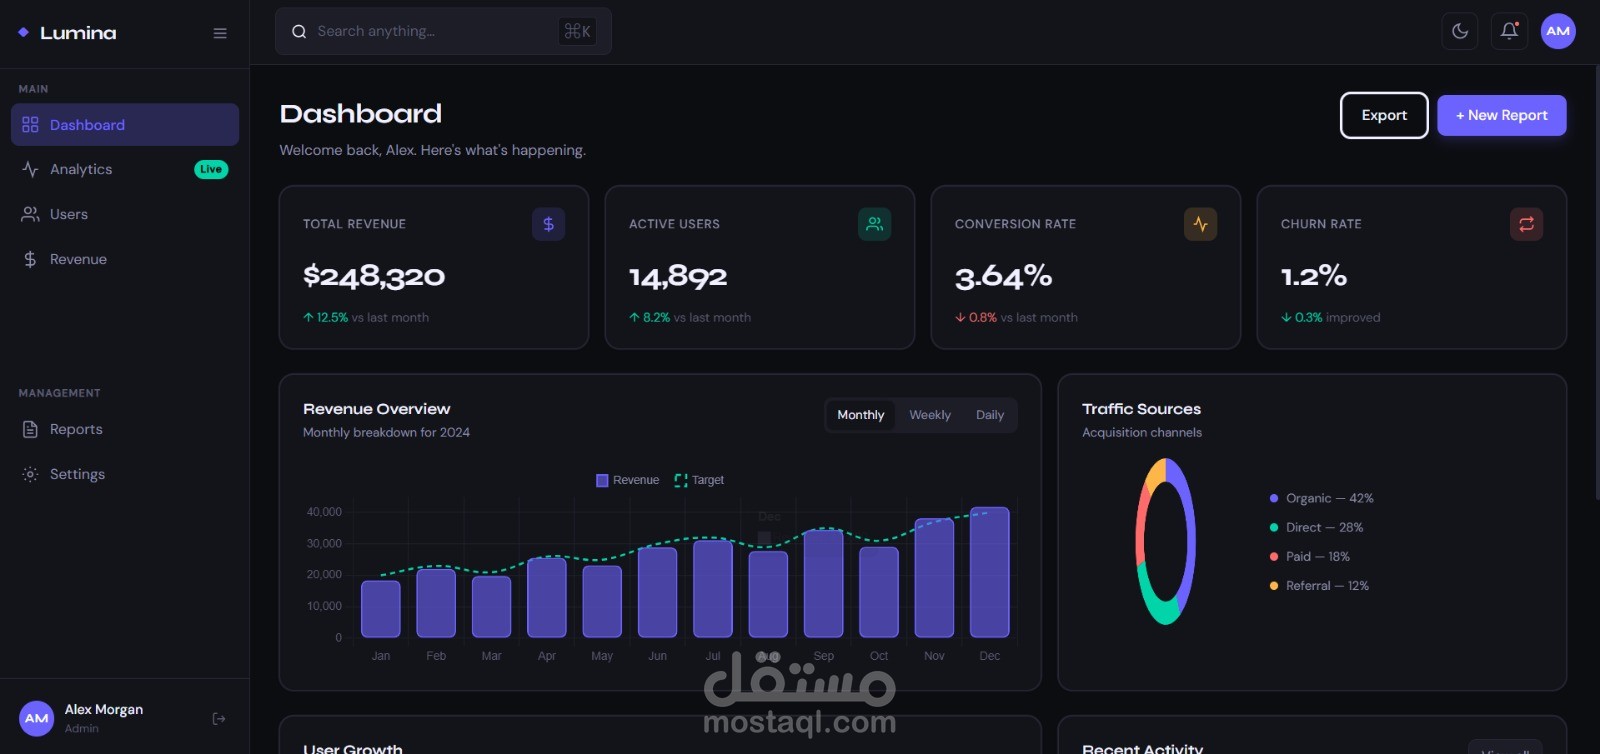Click the 0.3% improved text
Screen dimensions: 1600x754
click(1331, 317)
